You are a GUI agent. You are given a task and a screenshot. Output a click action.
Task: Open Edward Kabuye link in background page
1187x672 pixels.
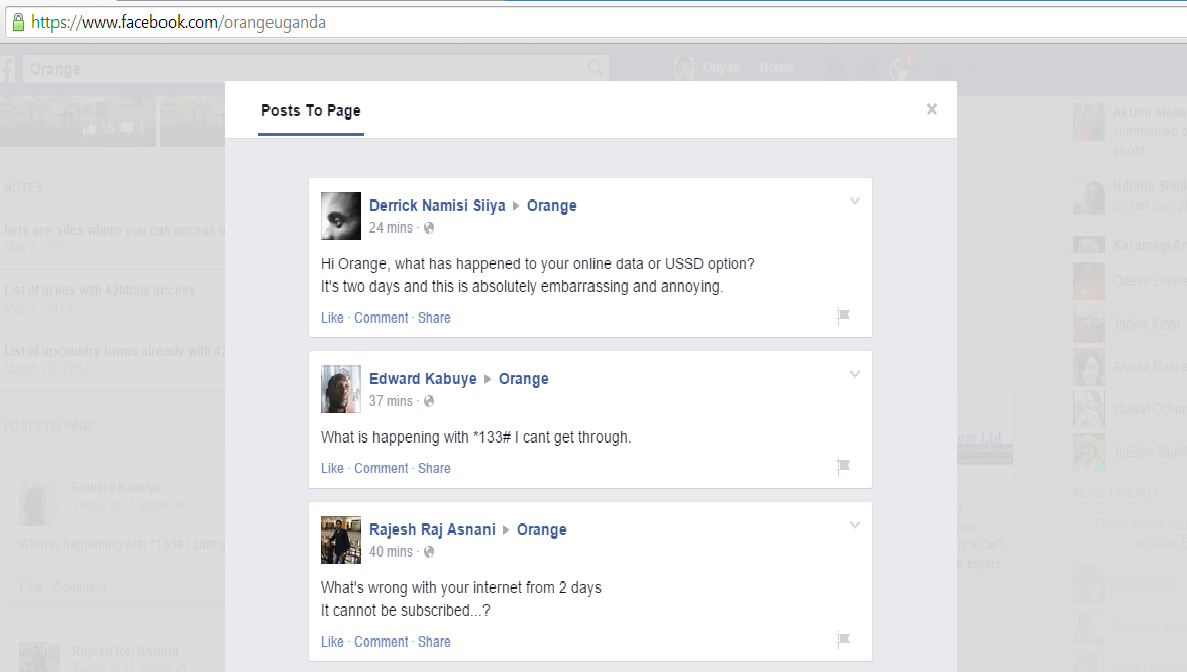pyautogui.click(x=117, y=487)
